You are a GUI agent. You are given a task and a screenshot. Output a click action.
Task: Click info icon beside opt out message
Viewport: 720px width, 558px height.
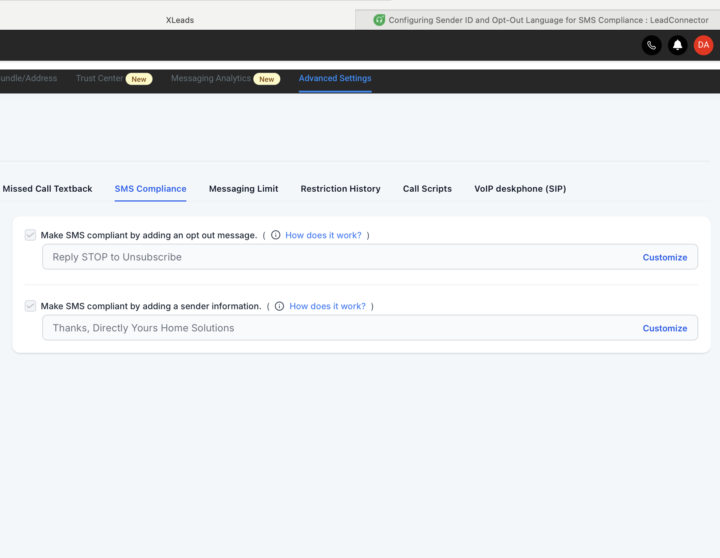tap(275, 236)
